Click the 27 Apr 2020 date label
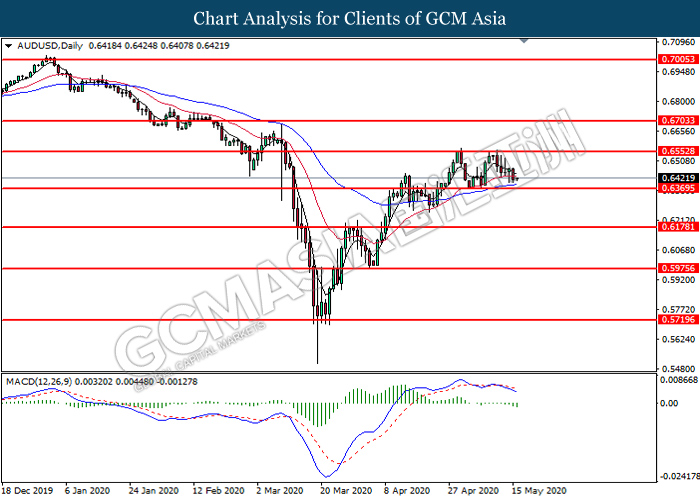Image resolution: width=700 pixels, height=500 pixels. 473,491
